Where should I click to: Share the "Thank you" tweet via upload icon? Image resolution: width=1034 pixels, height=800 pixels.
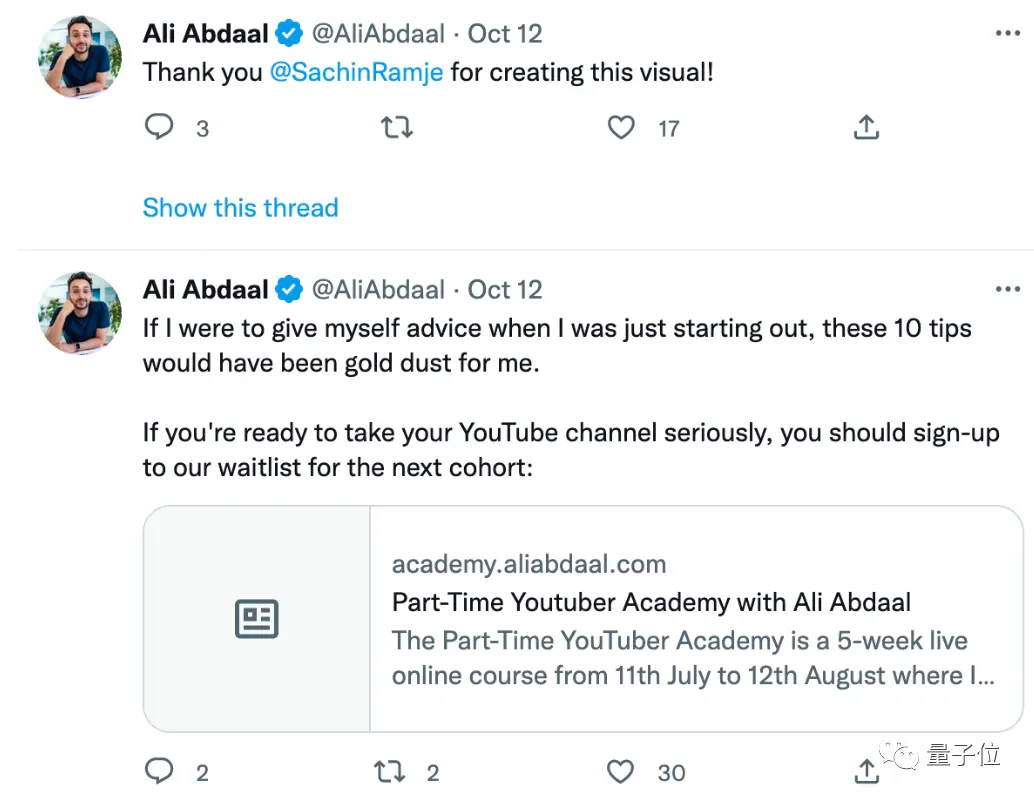[x=867, y=127]
